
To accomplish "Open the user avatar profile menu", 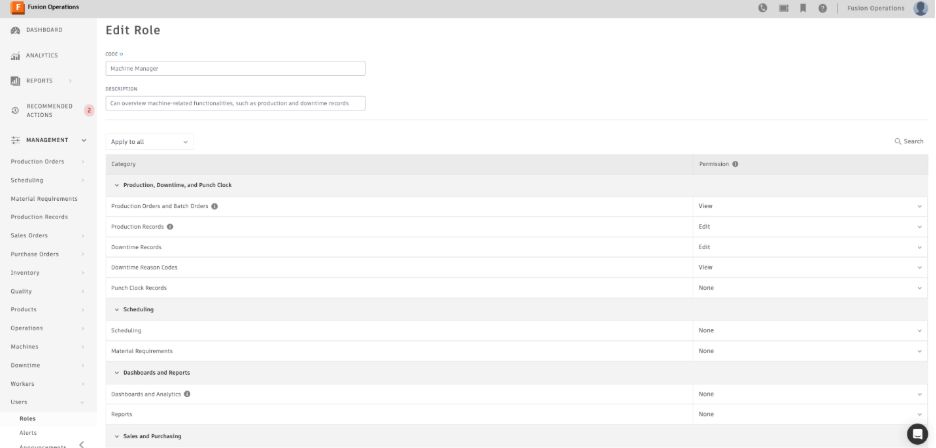I will pyautogui.click(x=920, y=8).
